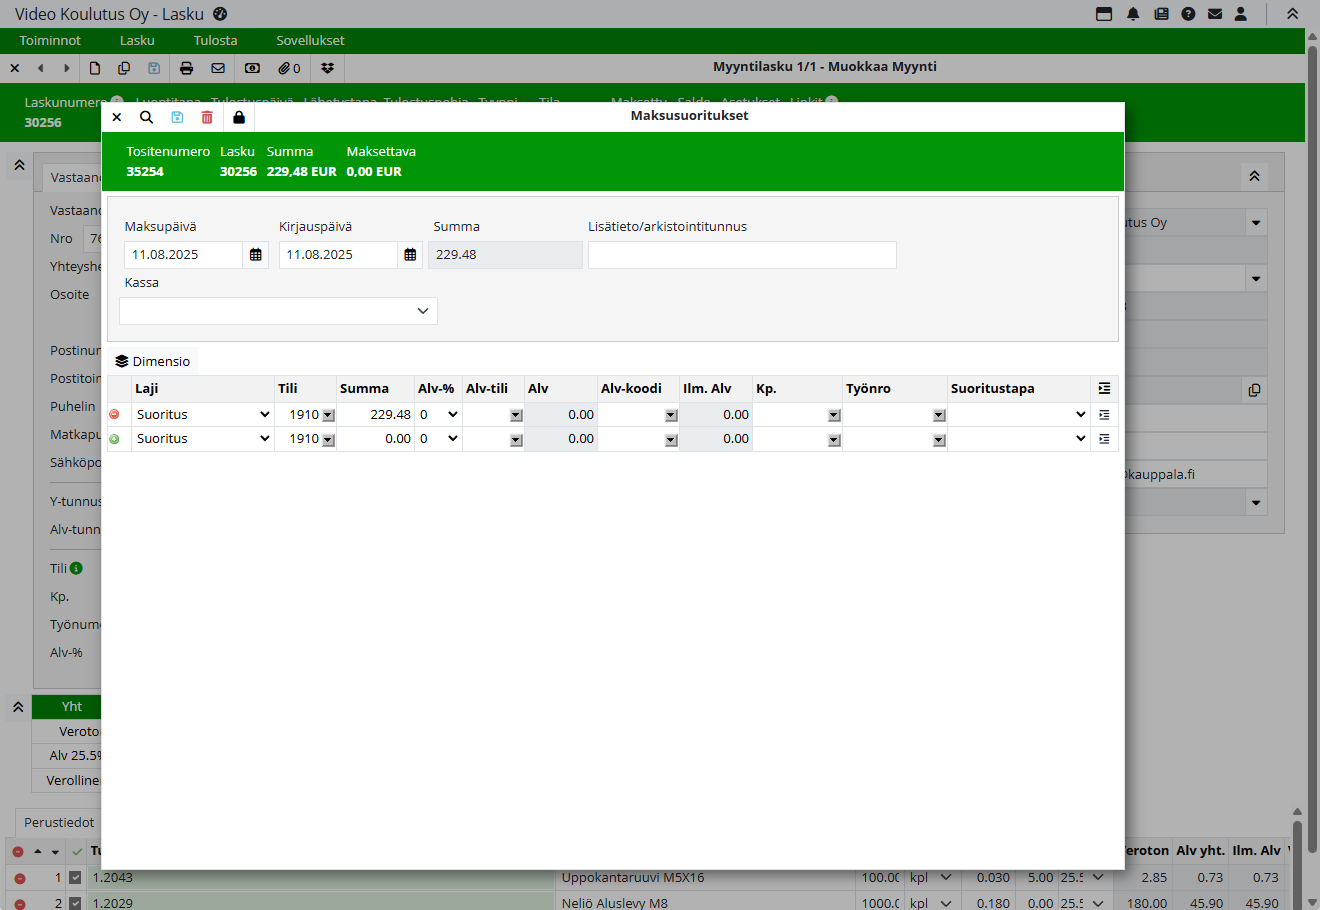Click the printer icon in invoice toolbar
The height and width of the screenshot is (910, 1320).
(x=186, y=68)
